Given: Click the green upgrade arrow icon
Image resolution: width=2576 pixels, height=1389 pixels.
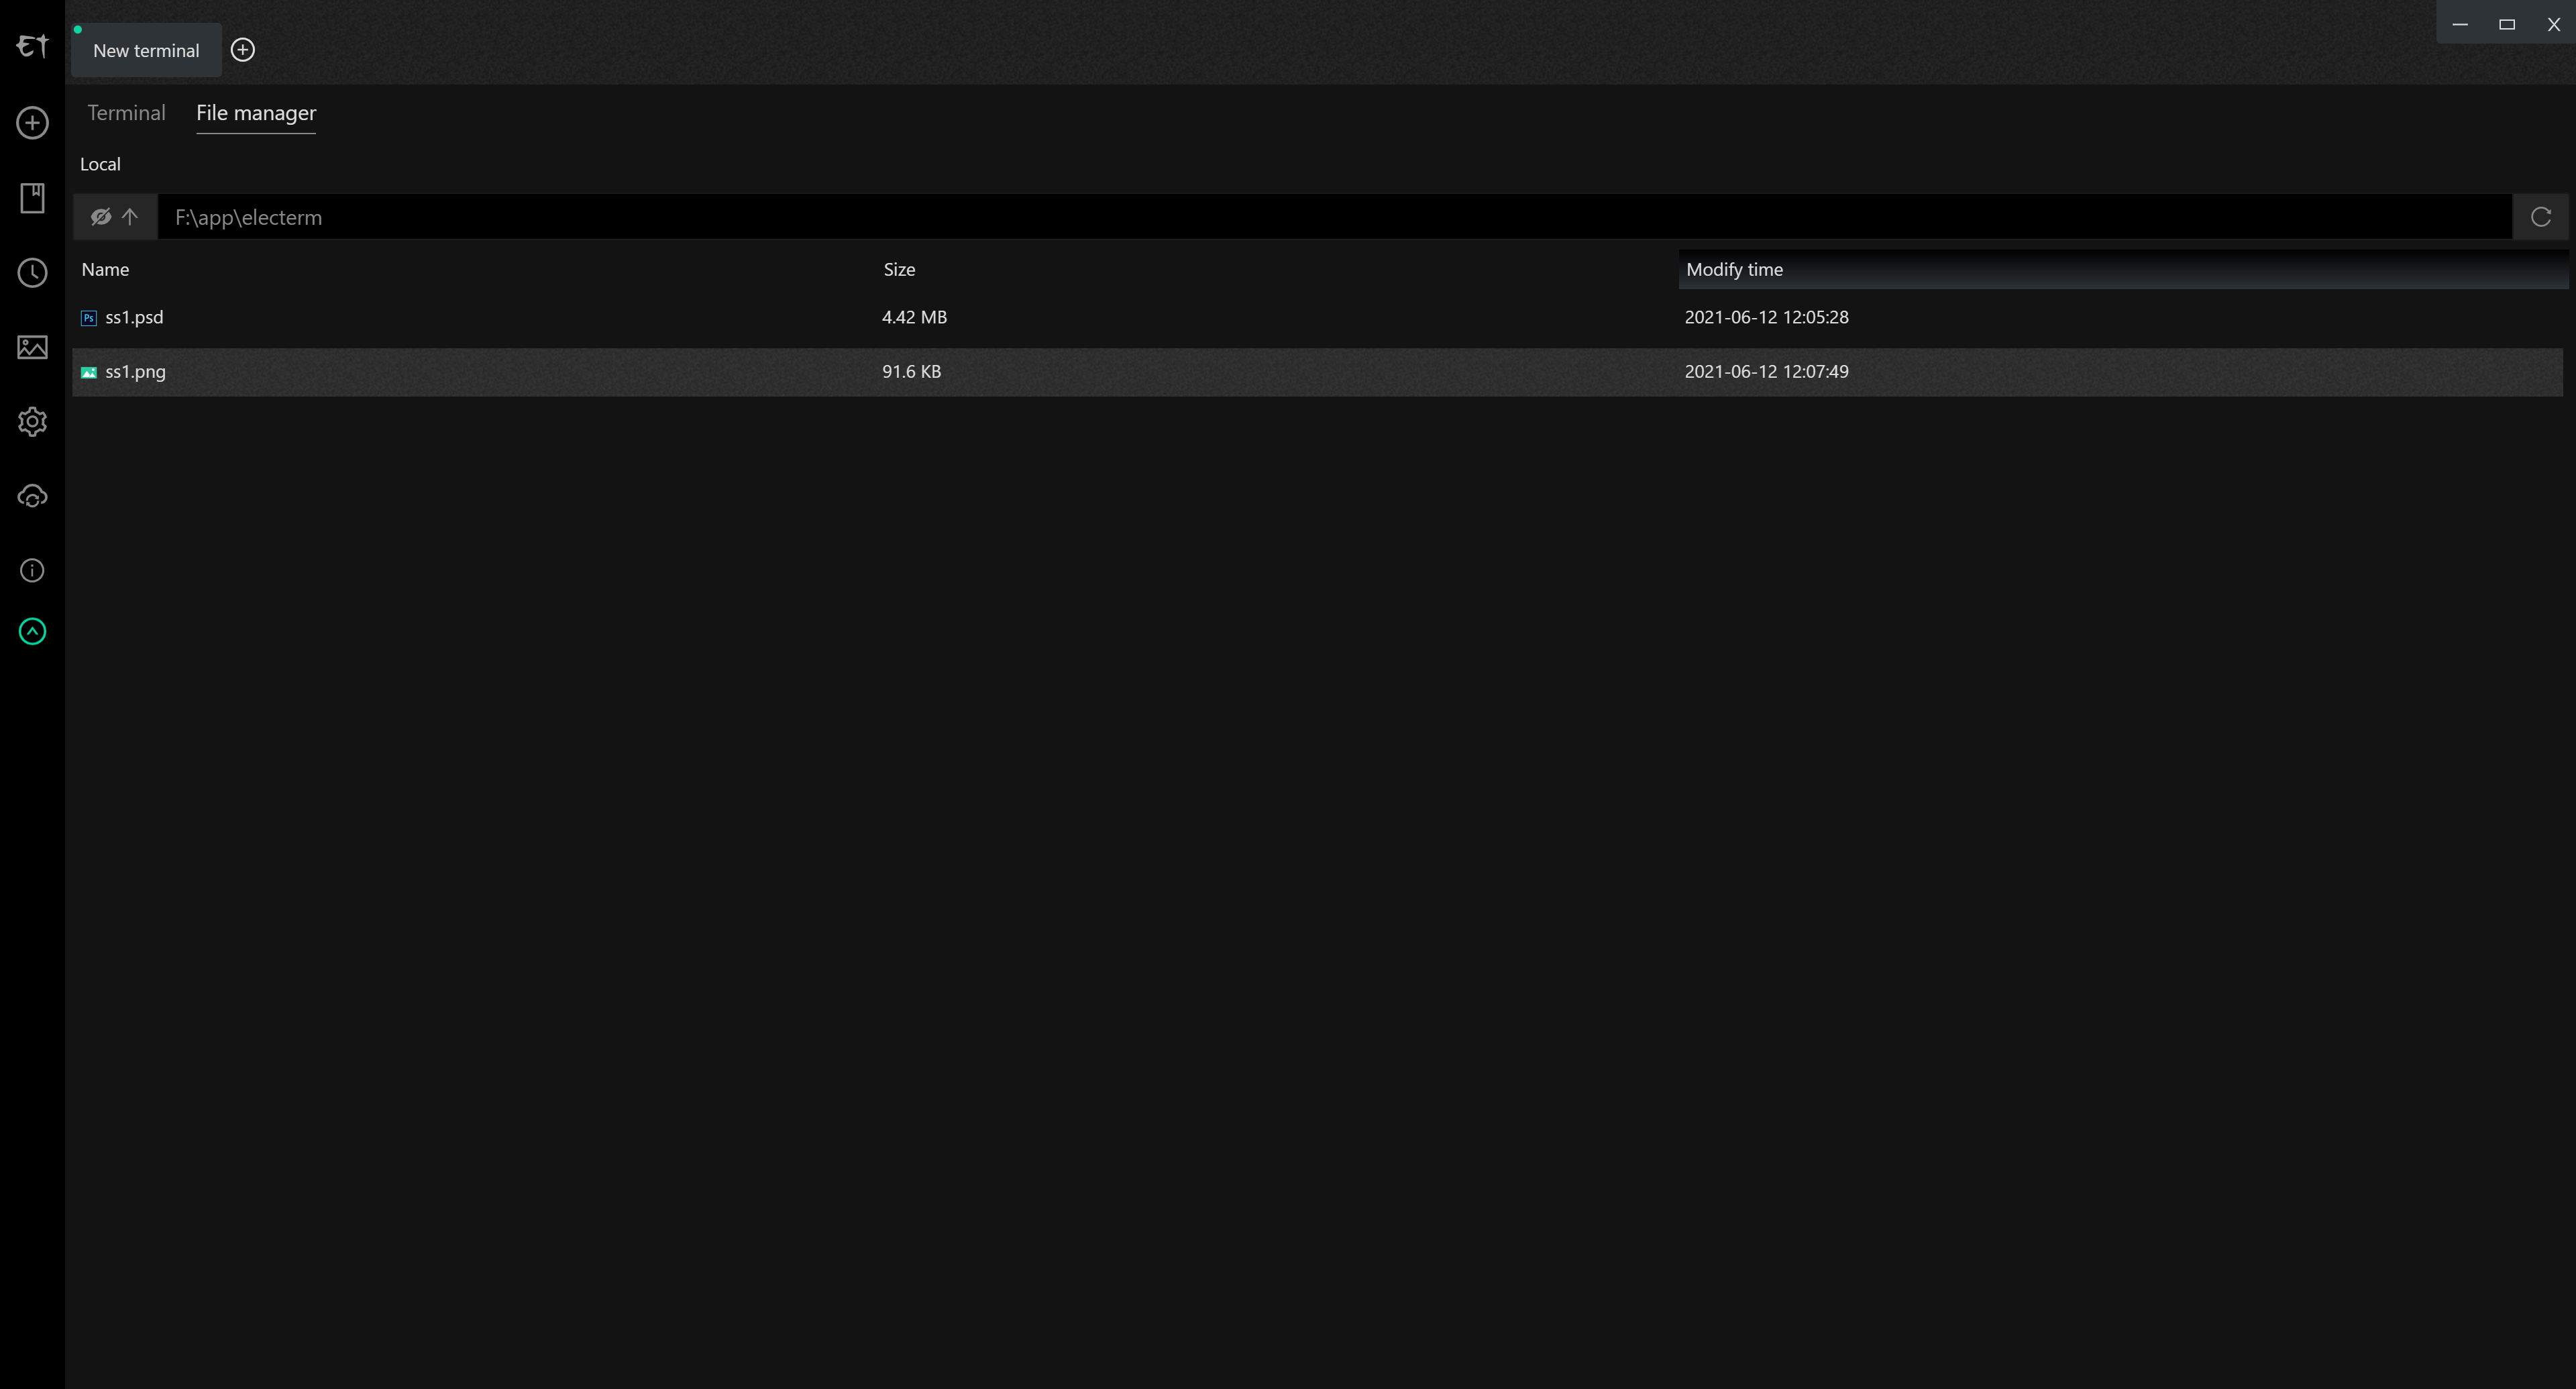Looking at the screenshot, I should (32, 631).
